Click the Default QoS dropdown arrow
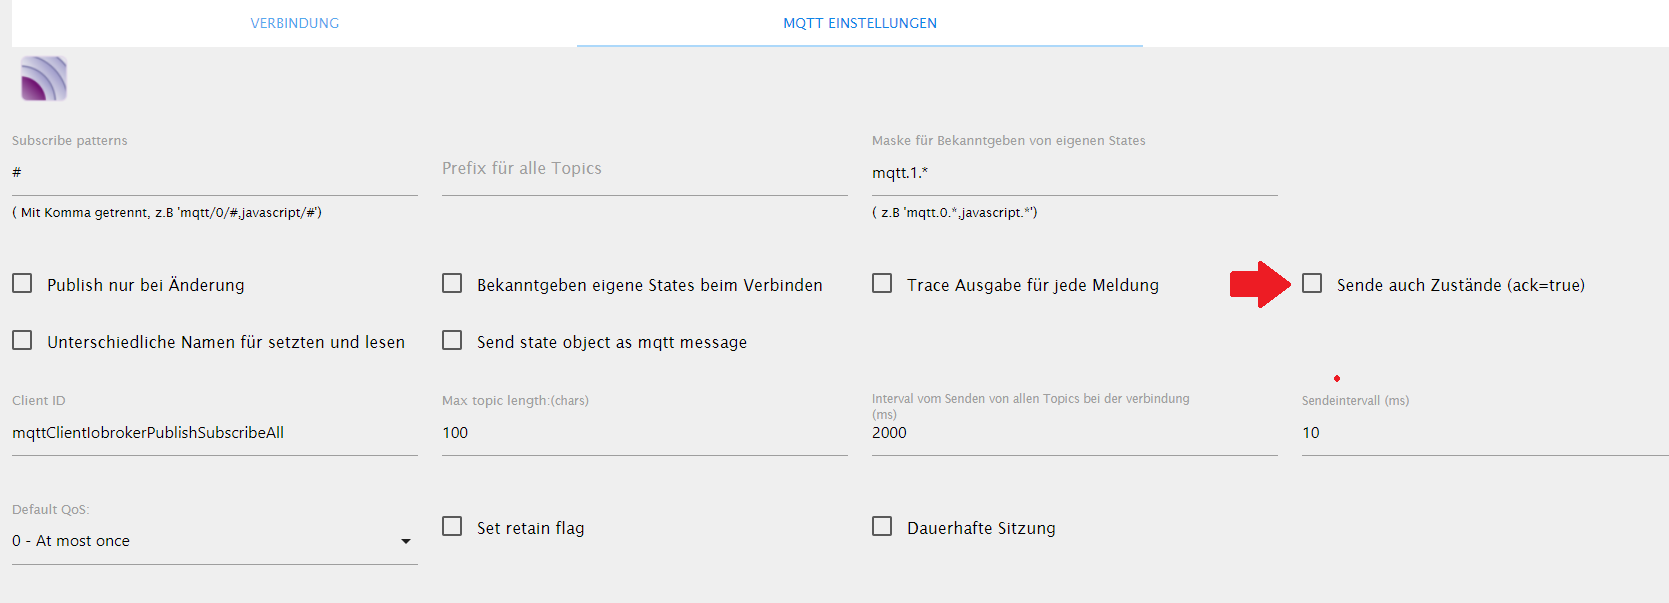1669x603 pixels. (406, 541)
